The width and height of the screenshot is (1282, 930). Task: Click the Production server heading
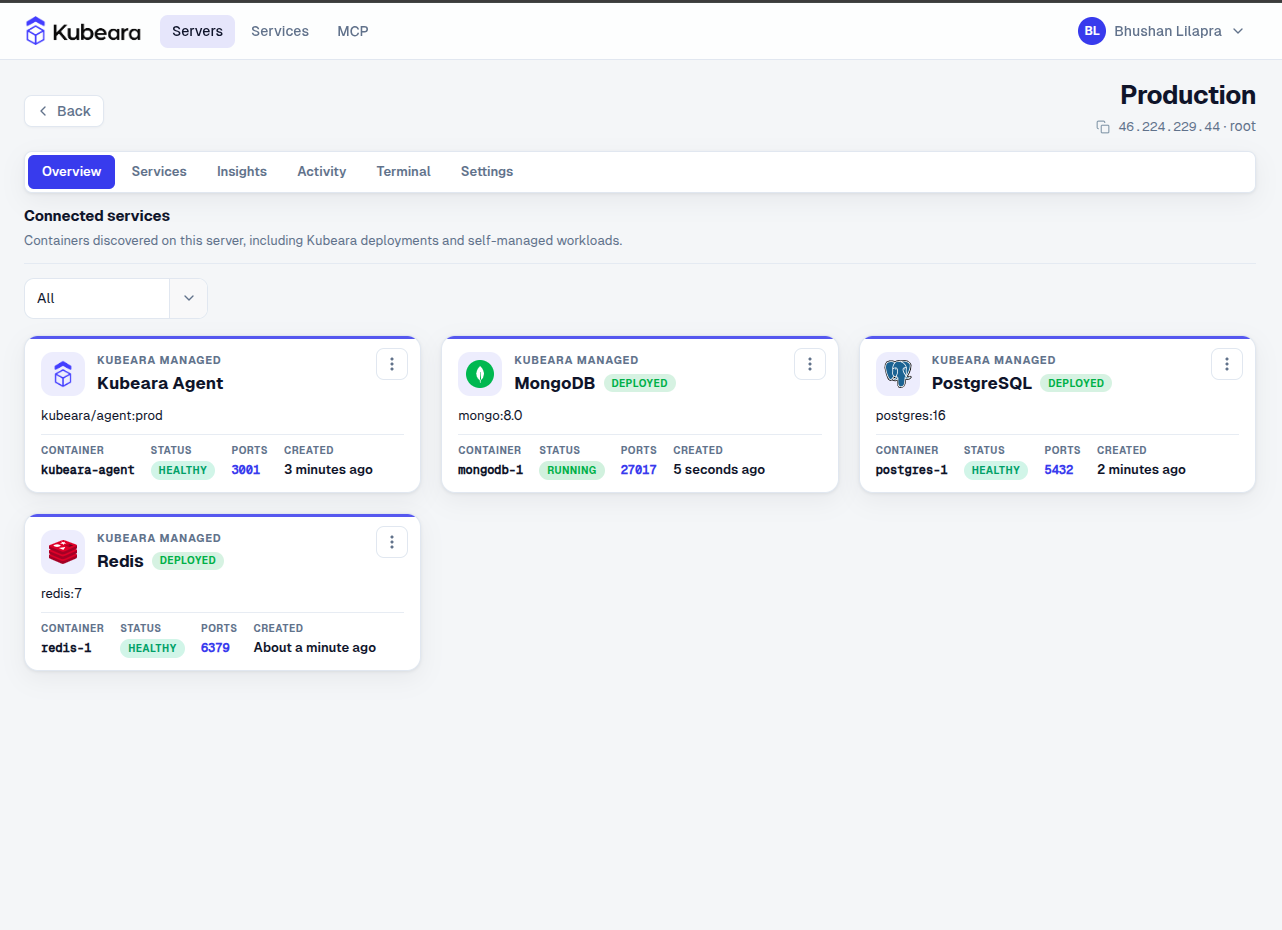click(x=1188, y=95)
